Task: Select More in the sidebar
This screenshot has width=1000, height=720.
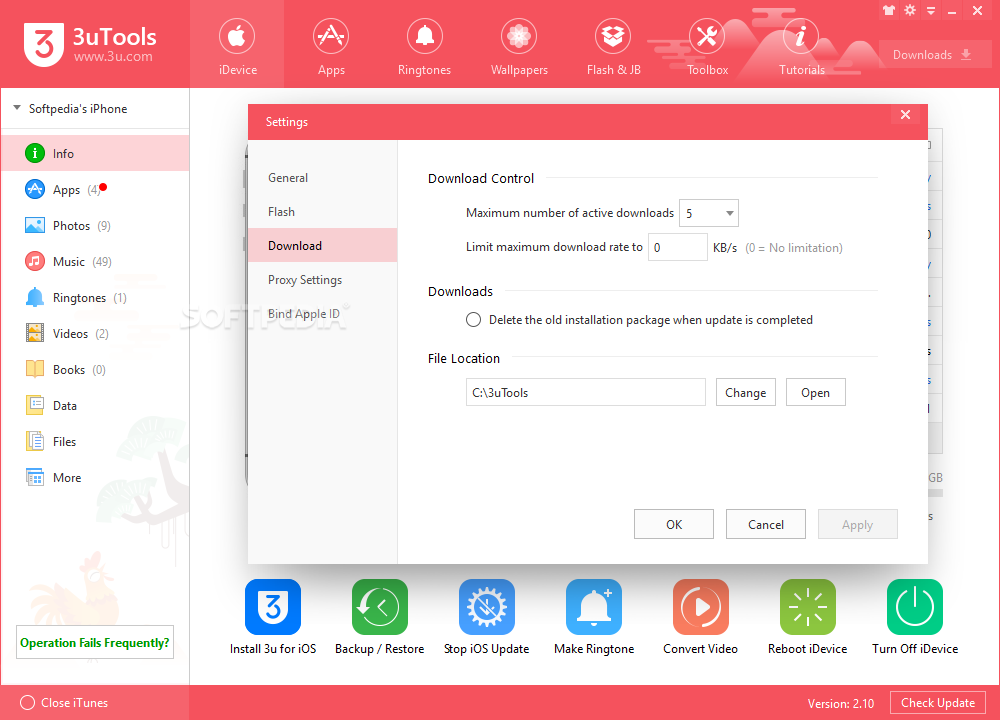Action: click(x=95, y=478)
